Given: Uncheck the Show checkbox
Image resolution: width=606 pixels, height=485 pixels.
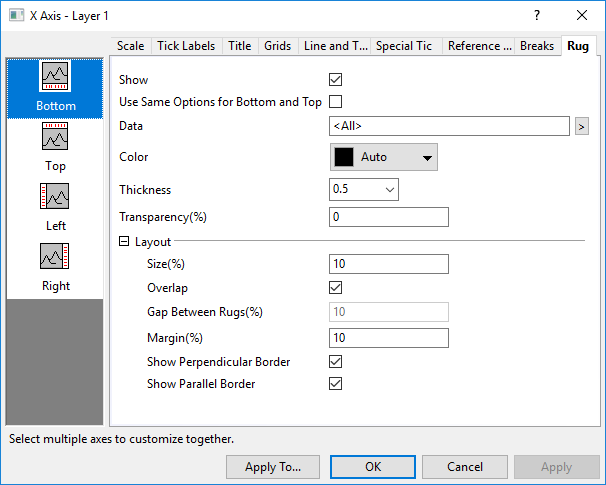Looking at the screenshot, I should coord(336,79).
